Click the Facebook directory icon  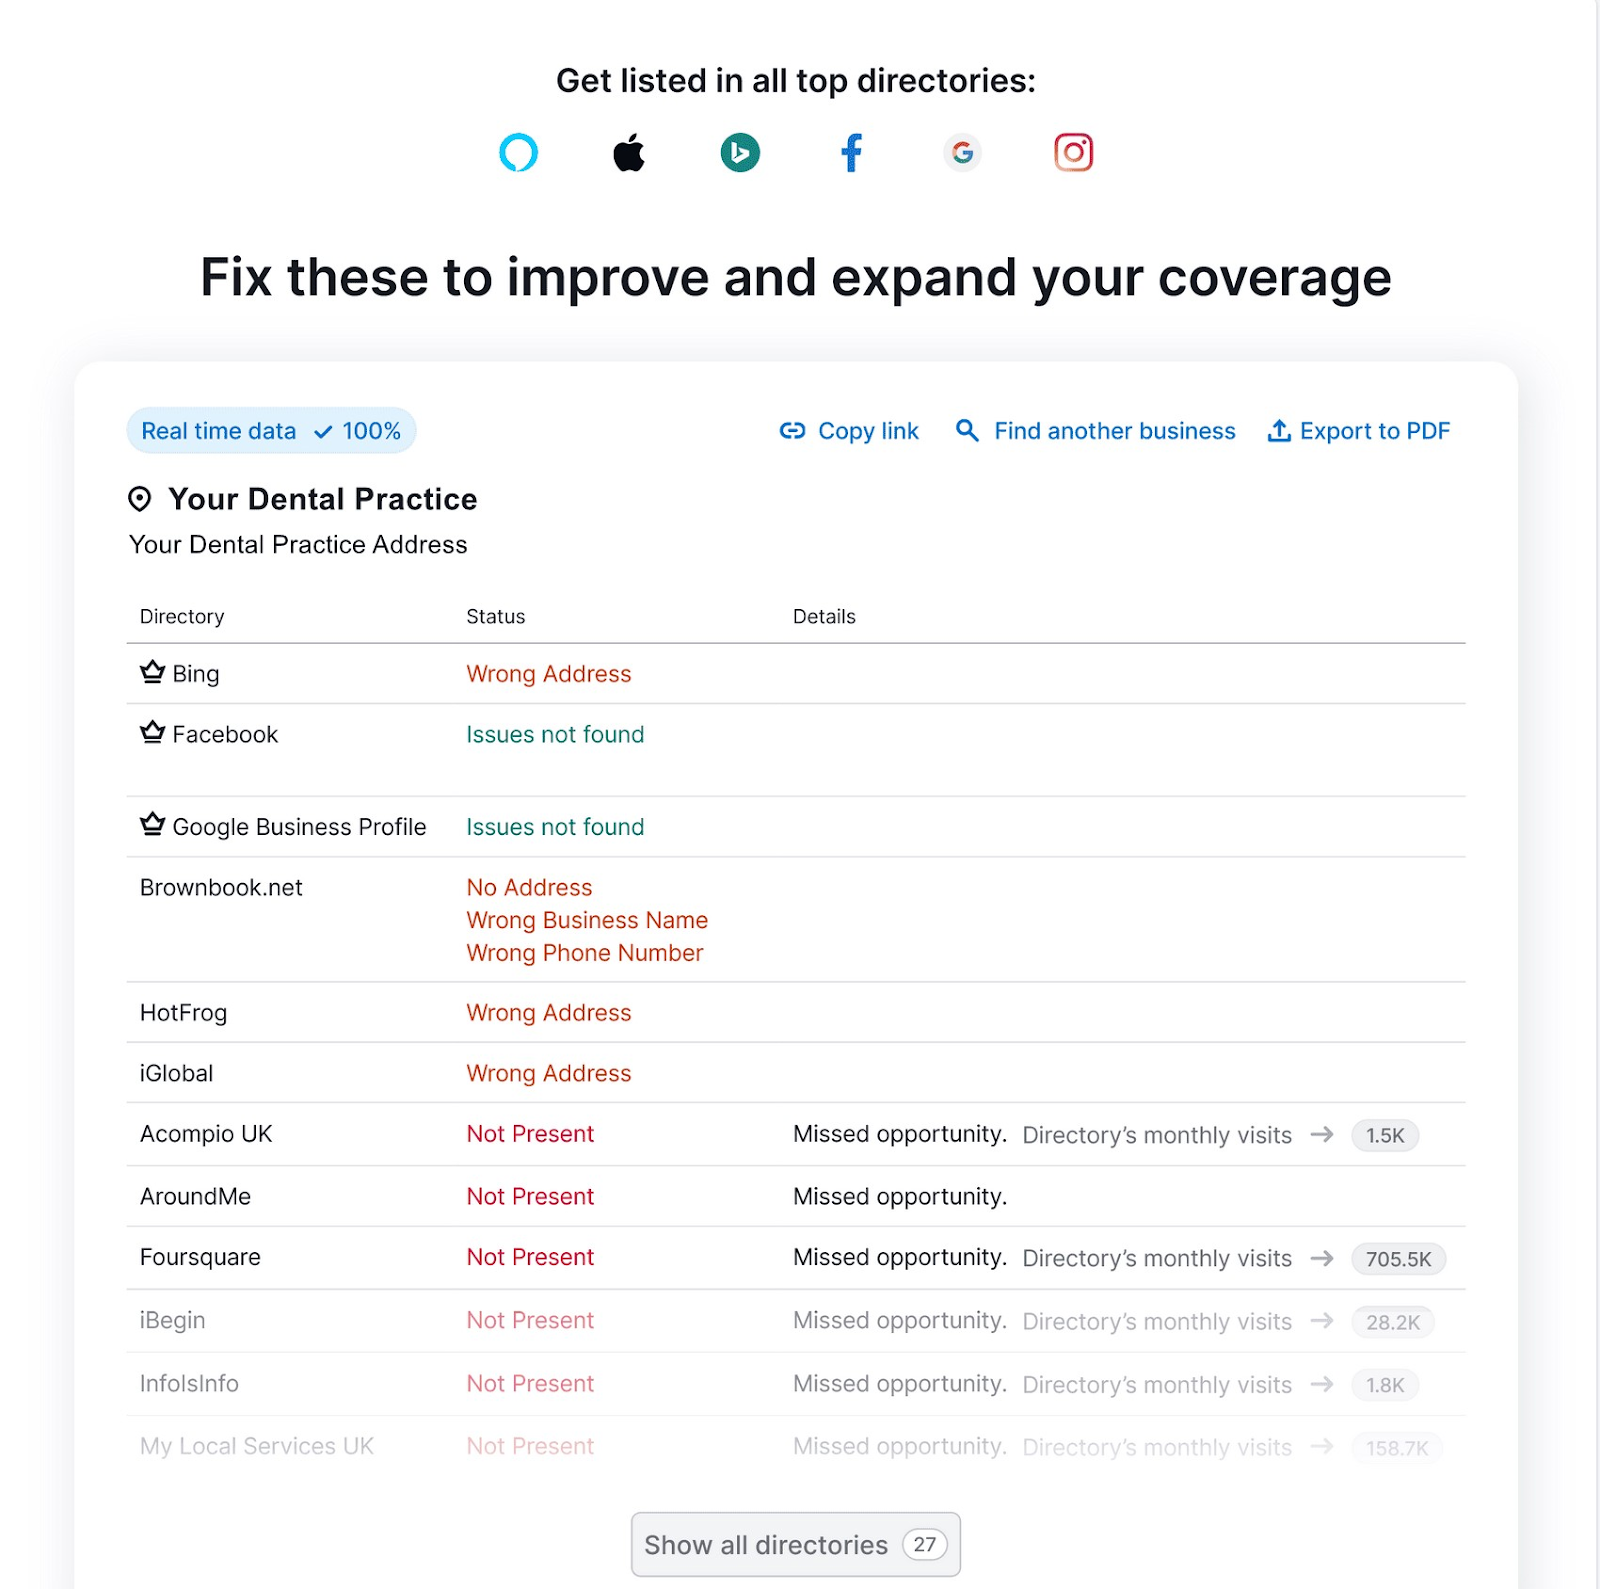tap(851, 153)
